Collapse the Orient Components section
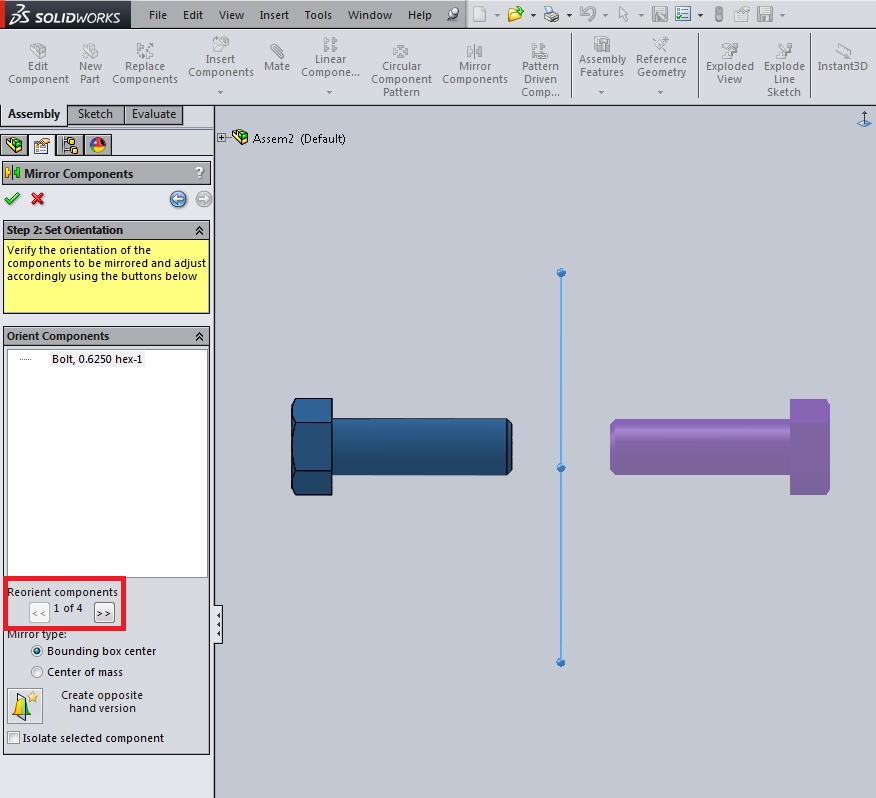 point(199,336)
